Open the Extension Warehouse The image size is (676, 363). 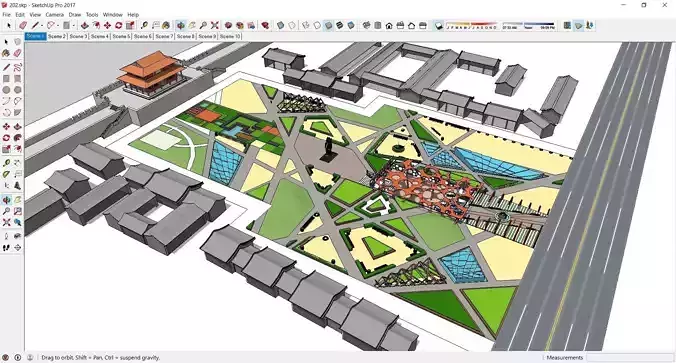click(x=240, y=25)
